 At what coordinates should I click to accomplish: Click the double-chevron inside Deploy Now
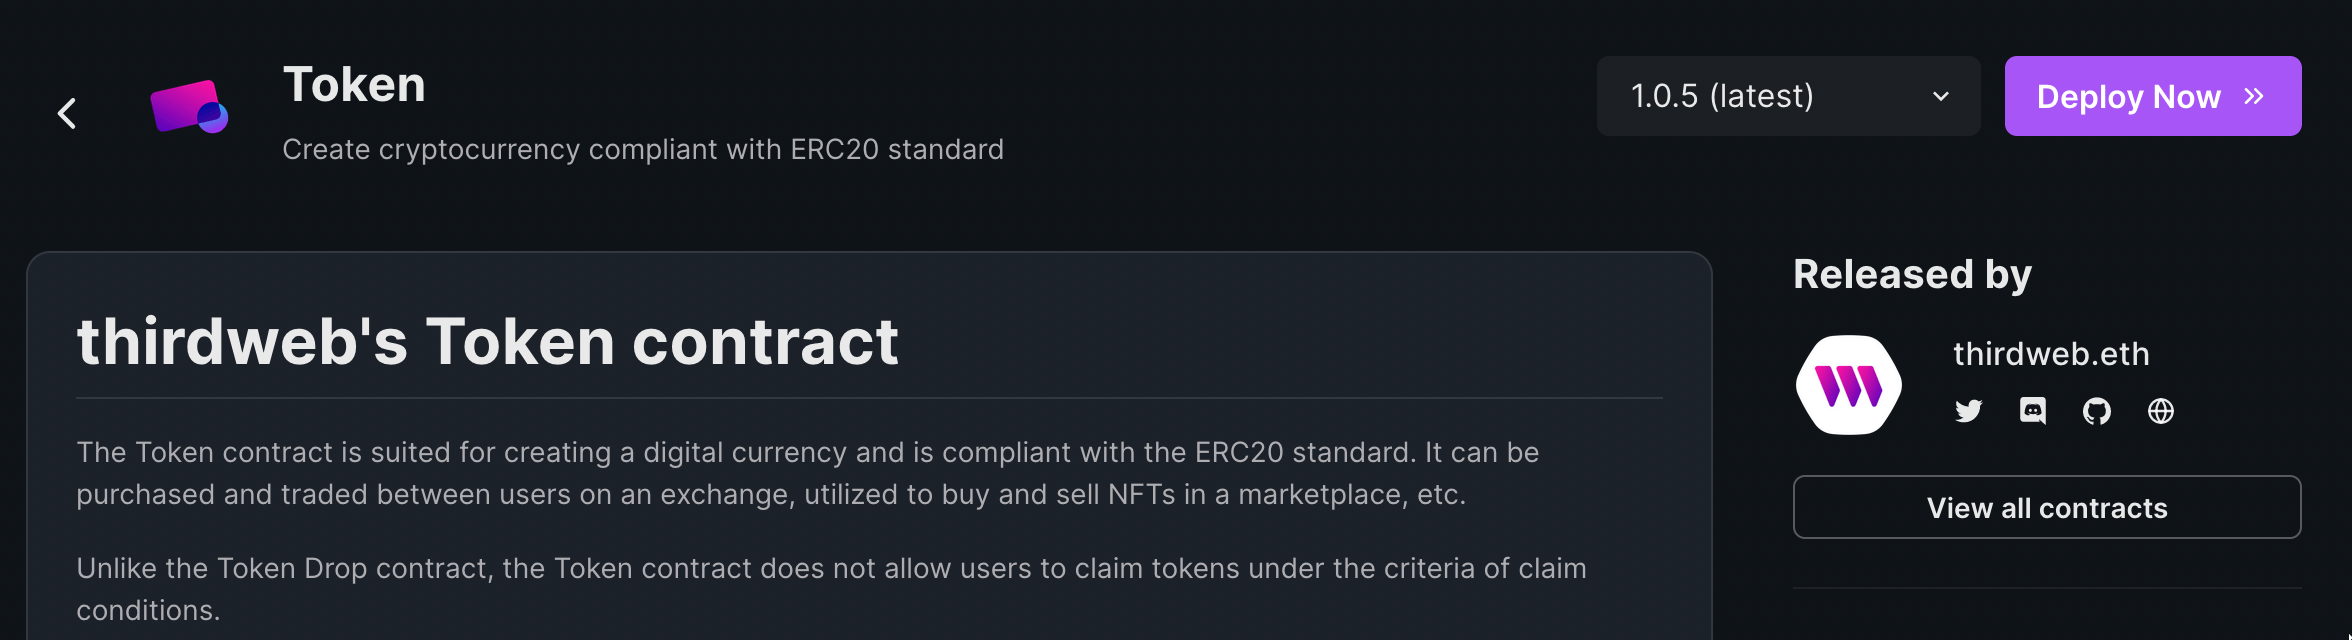(2254, 96)
